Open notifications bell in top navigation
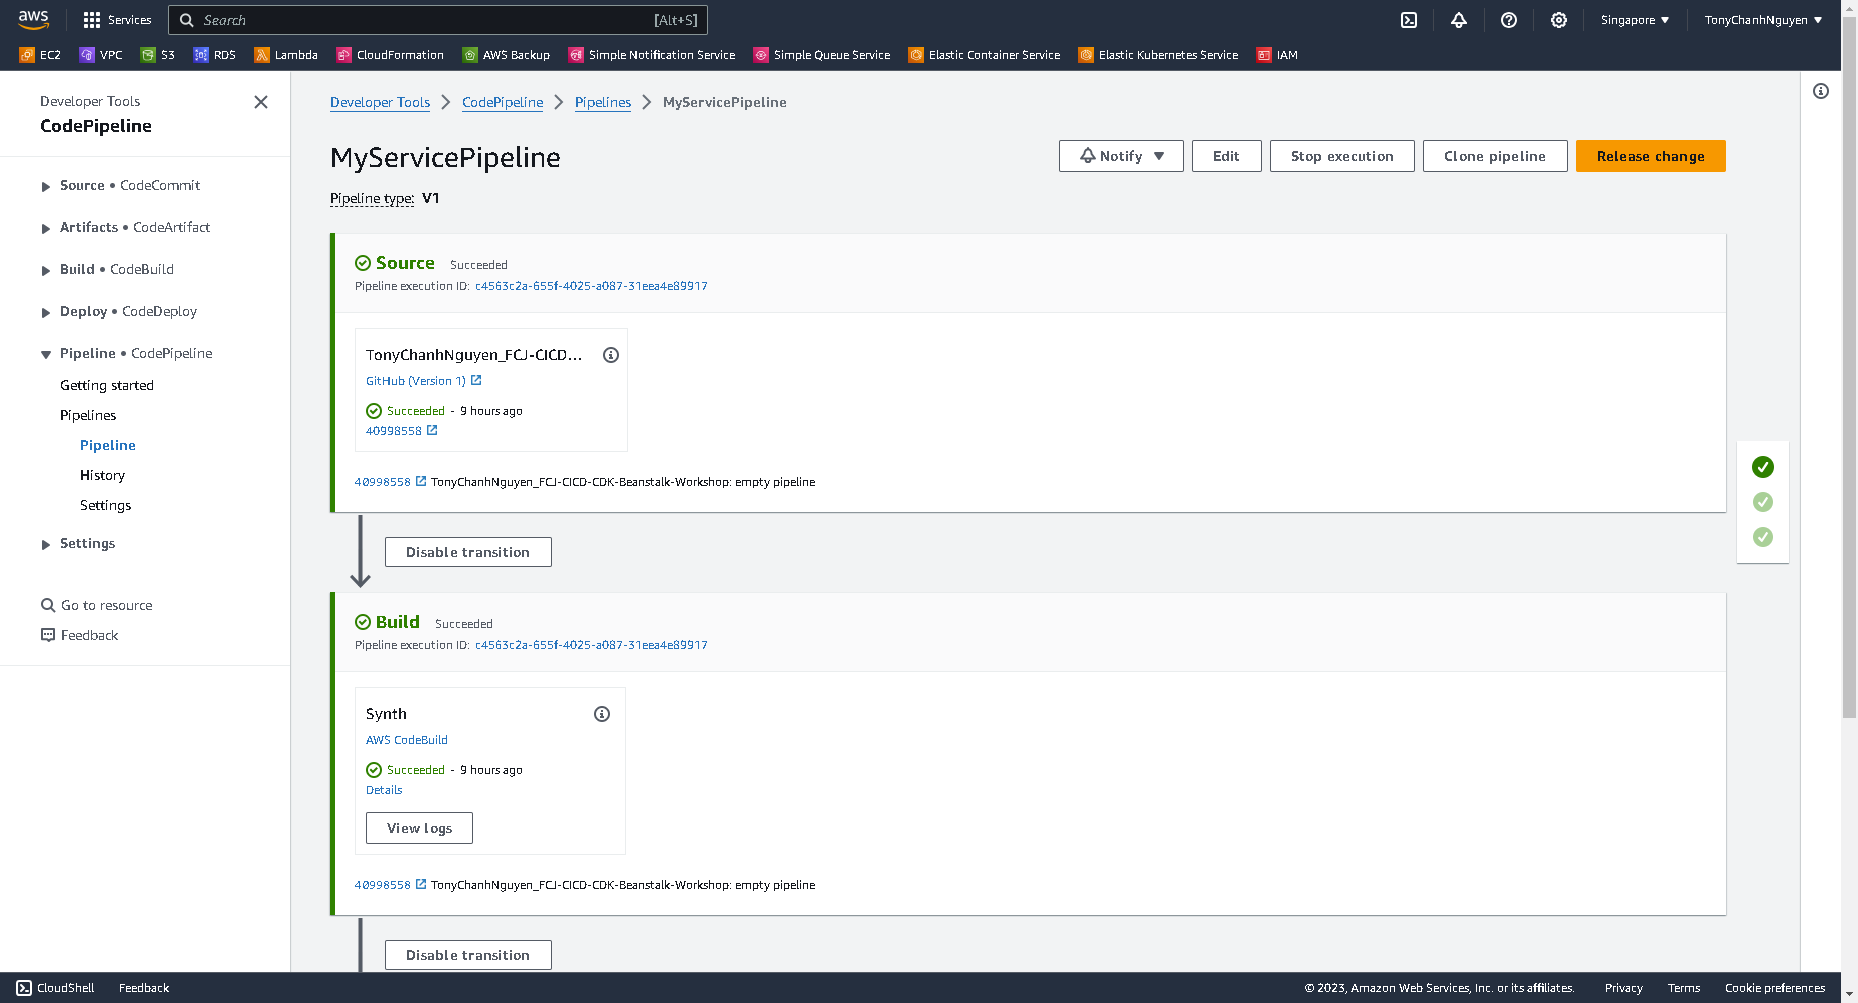 [1459, 20]
